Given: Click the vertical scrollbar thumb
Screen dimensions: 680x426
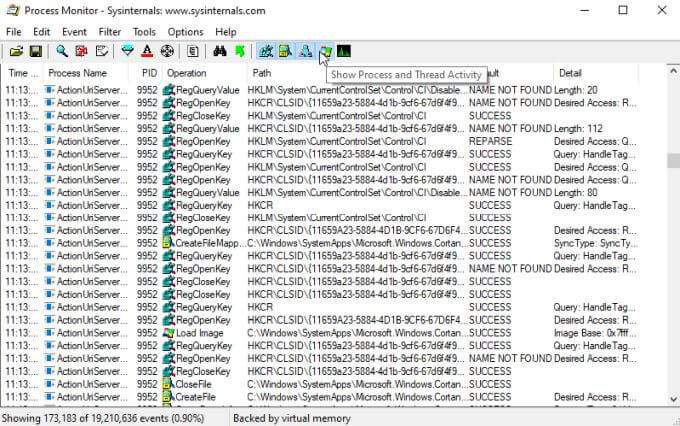Looking at the screenshot, I should (x=673, y=160).
